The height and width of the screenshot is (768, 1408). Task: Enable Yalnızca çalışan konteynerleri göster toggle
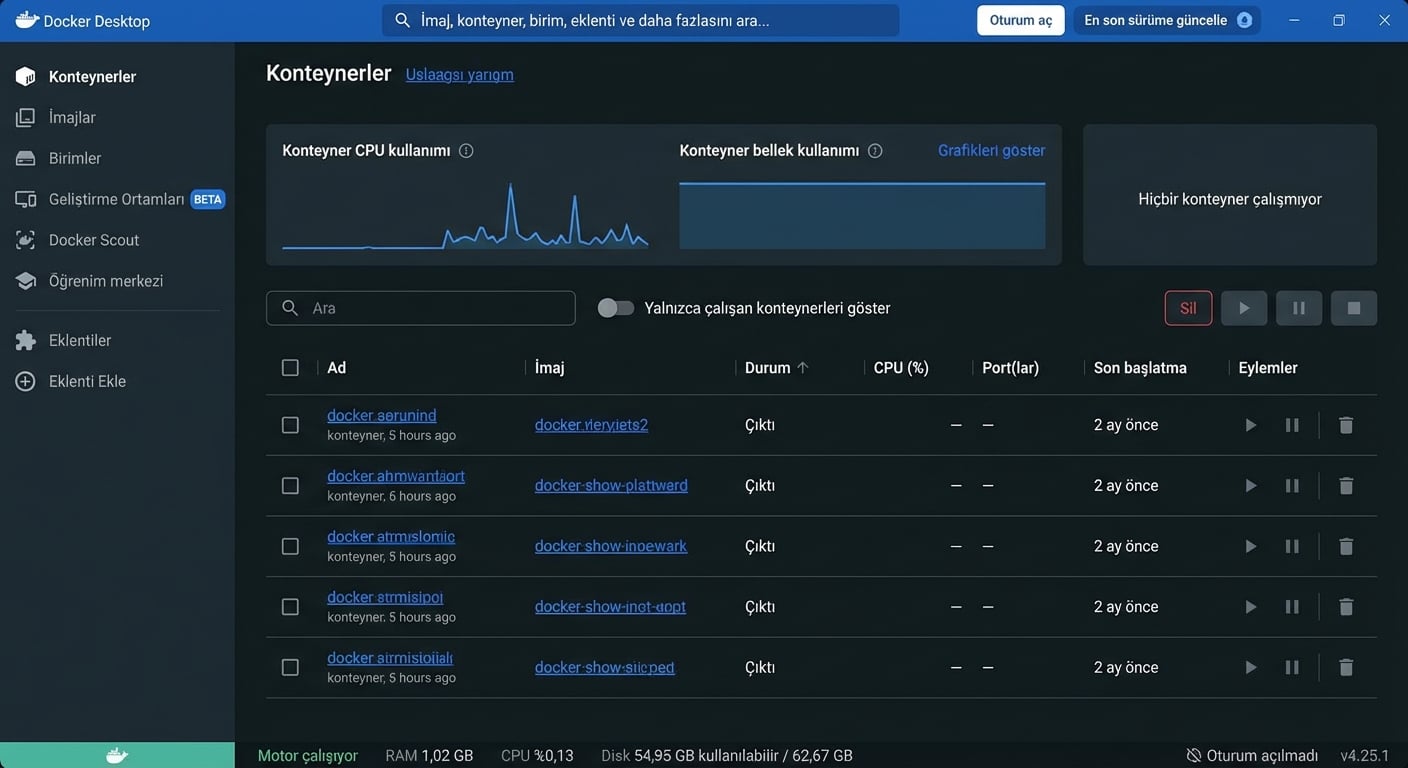point(616,308)
